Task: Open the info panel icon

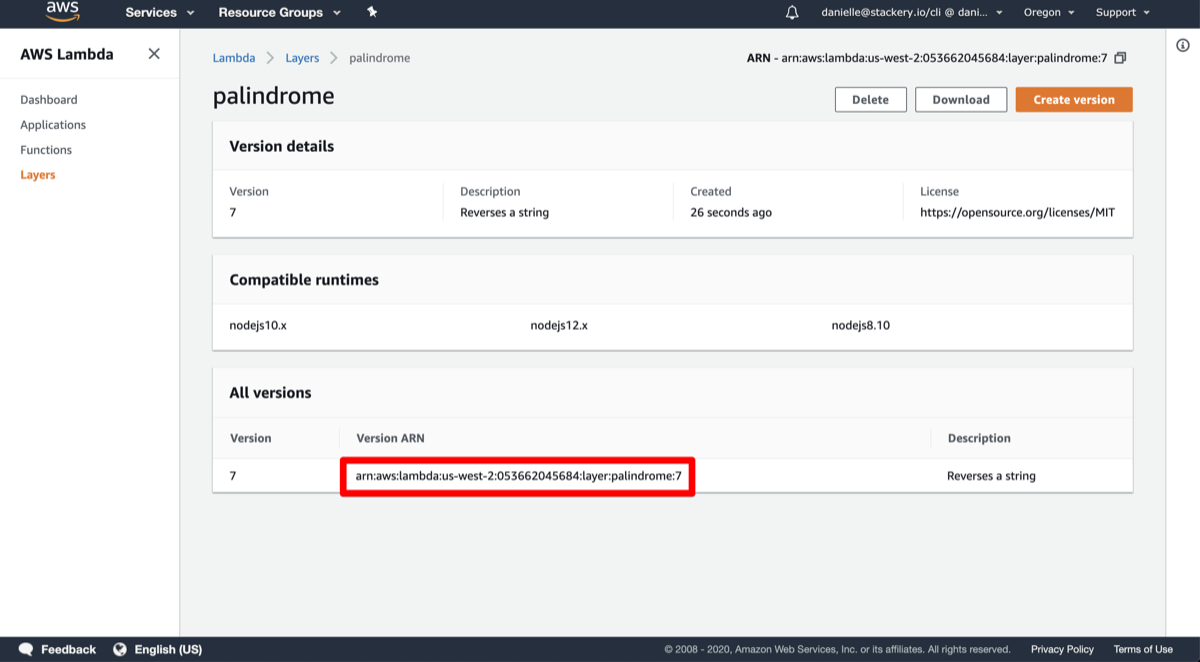Action: [x=1183, y=46]
